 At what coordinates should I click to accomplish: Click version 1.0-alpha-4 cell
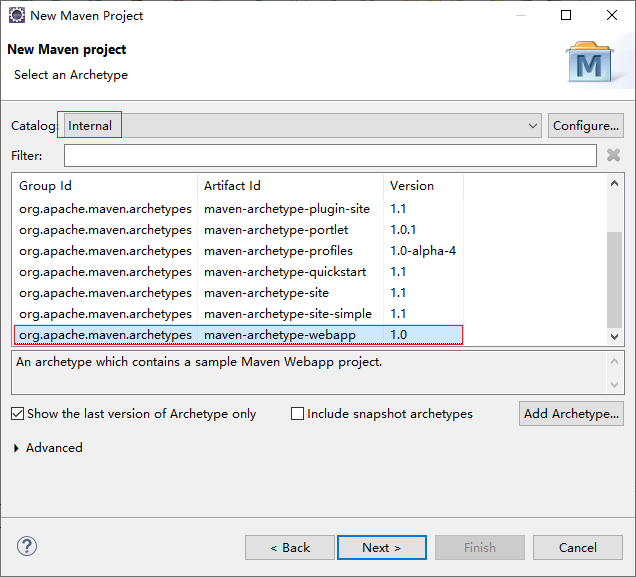point(423,251)
